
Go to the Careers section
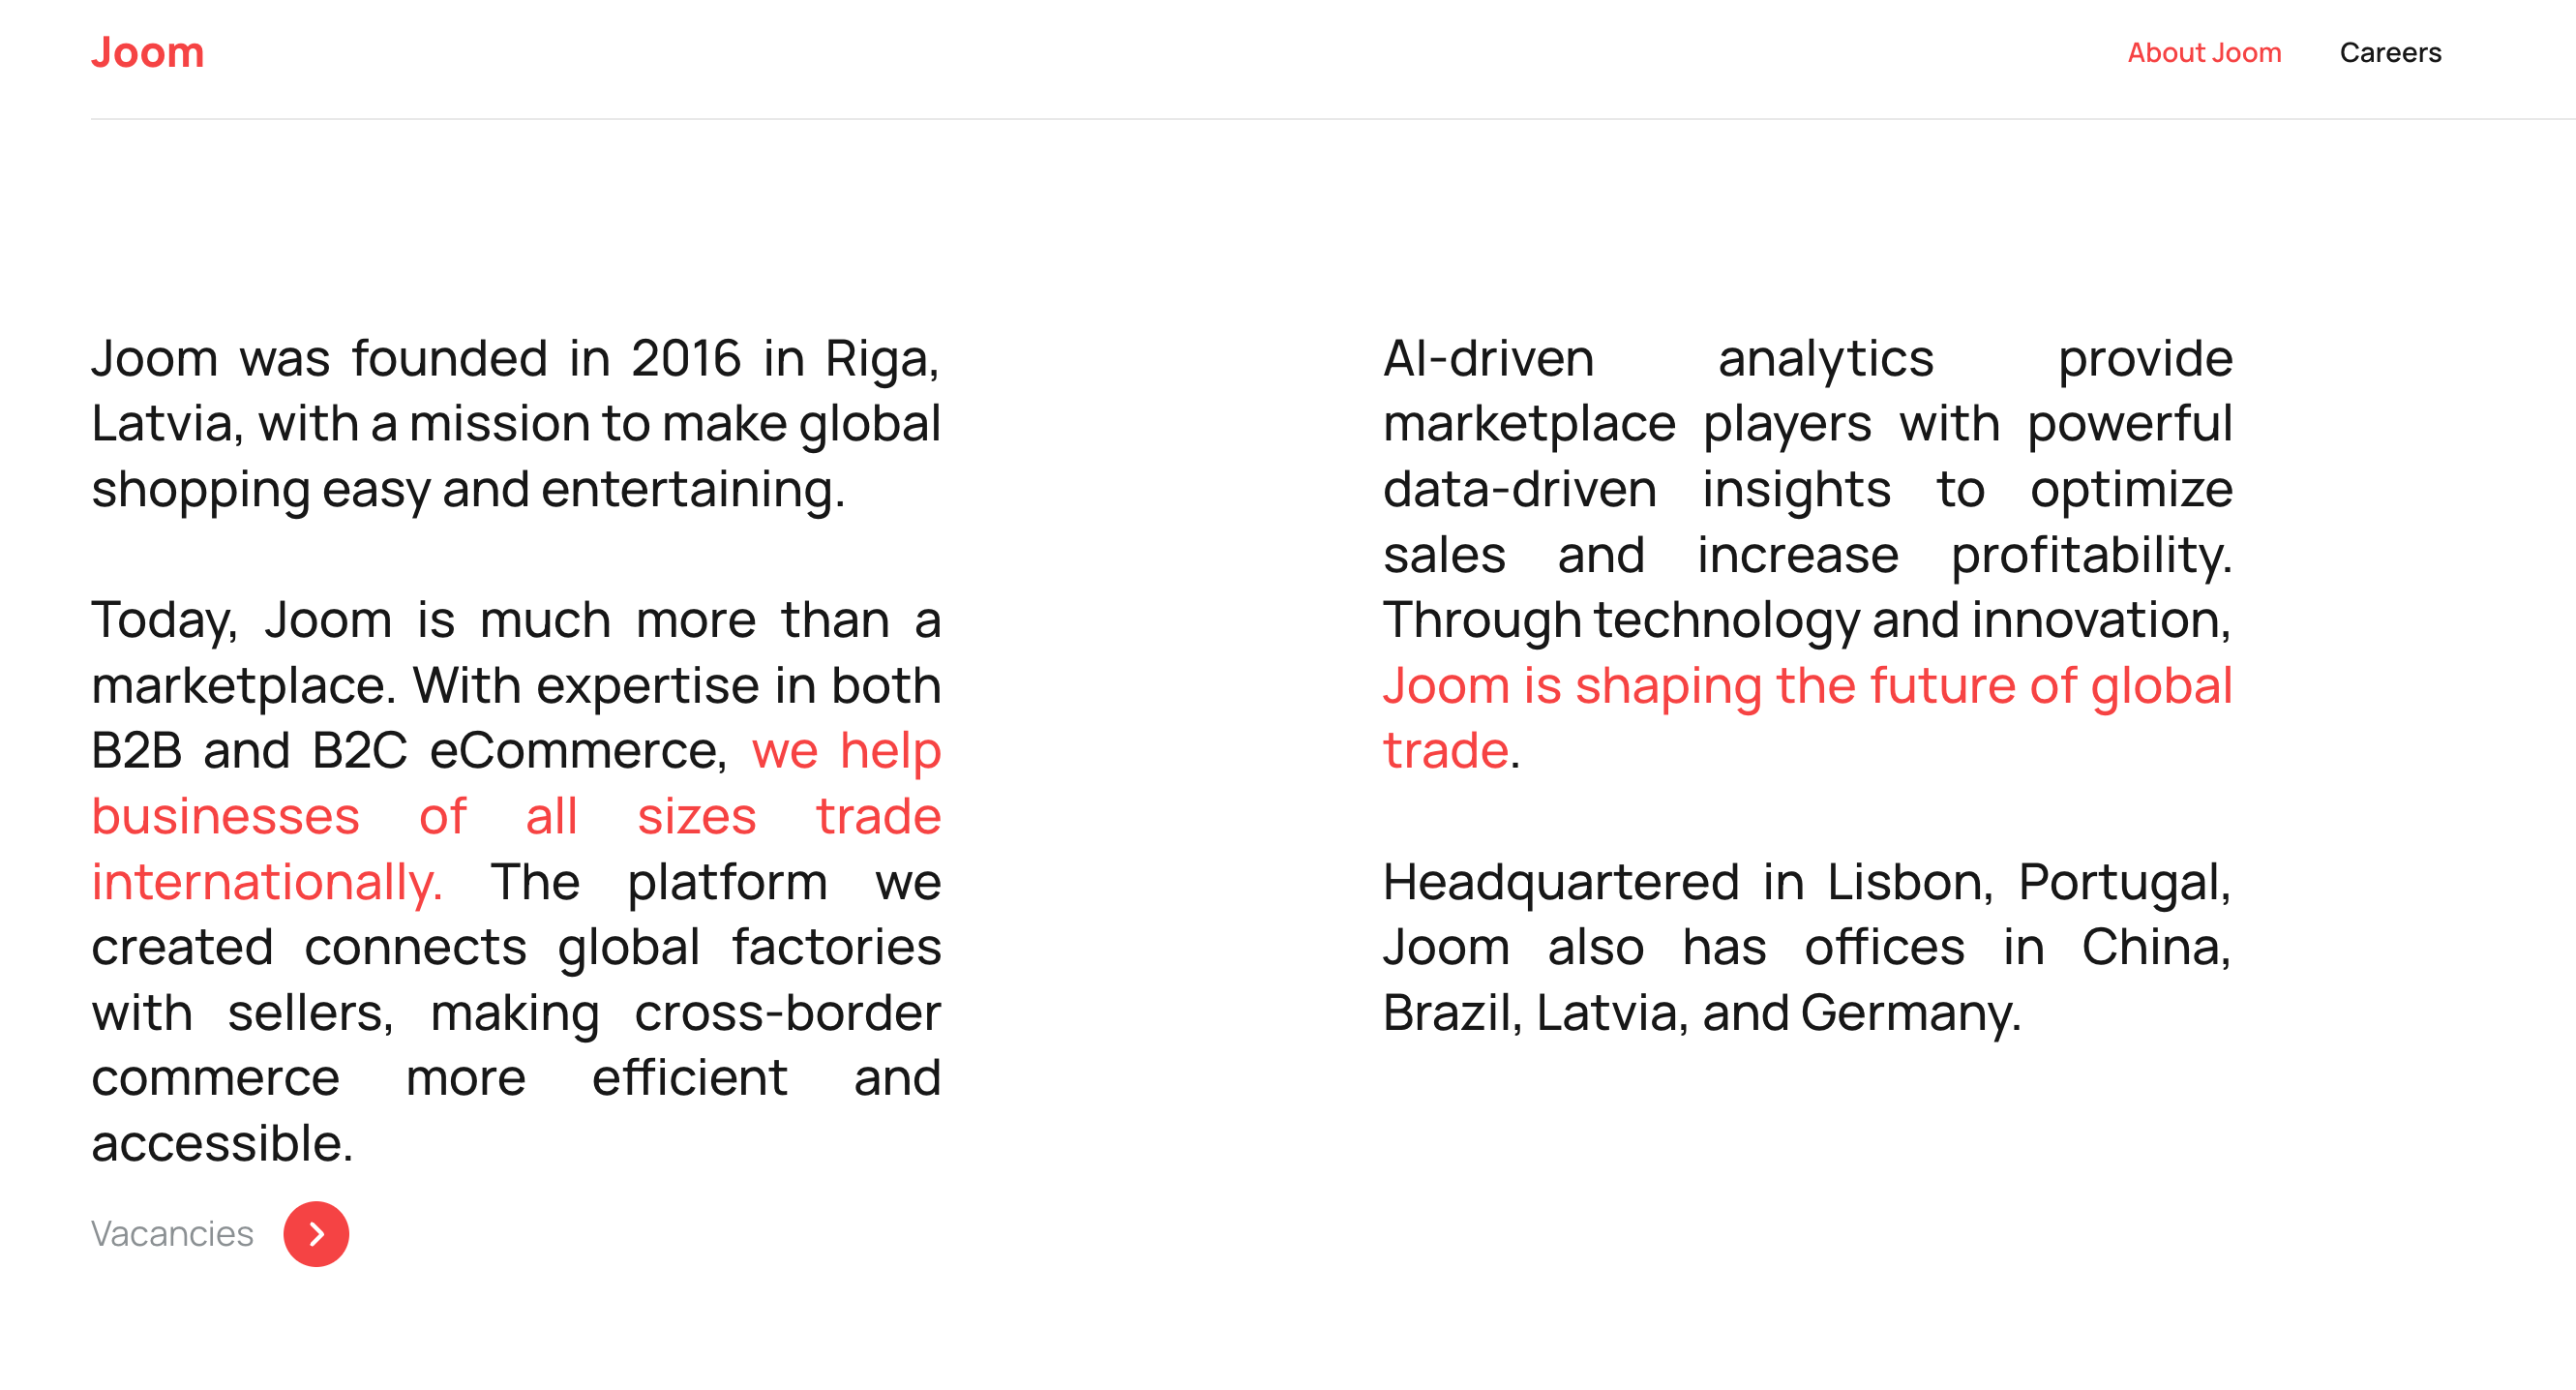coord(2390,52)
